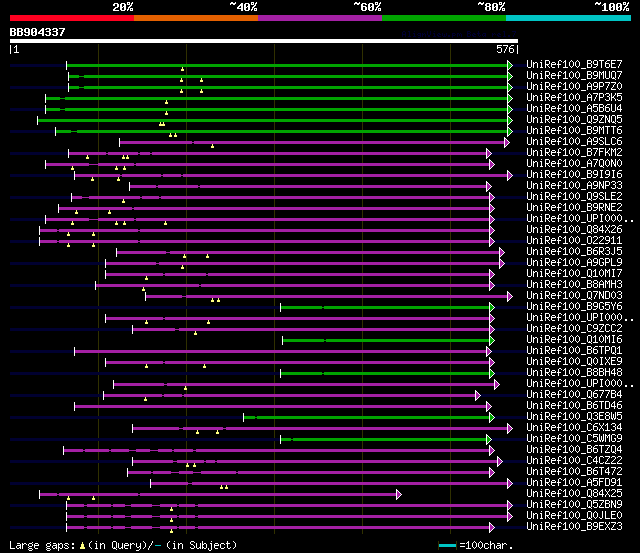Click the purple arrowhead ending the Q677B4 alignment
Viewport: 640px width, 553px height.
478,395
